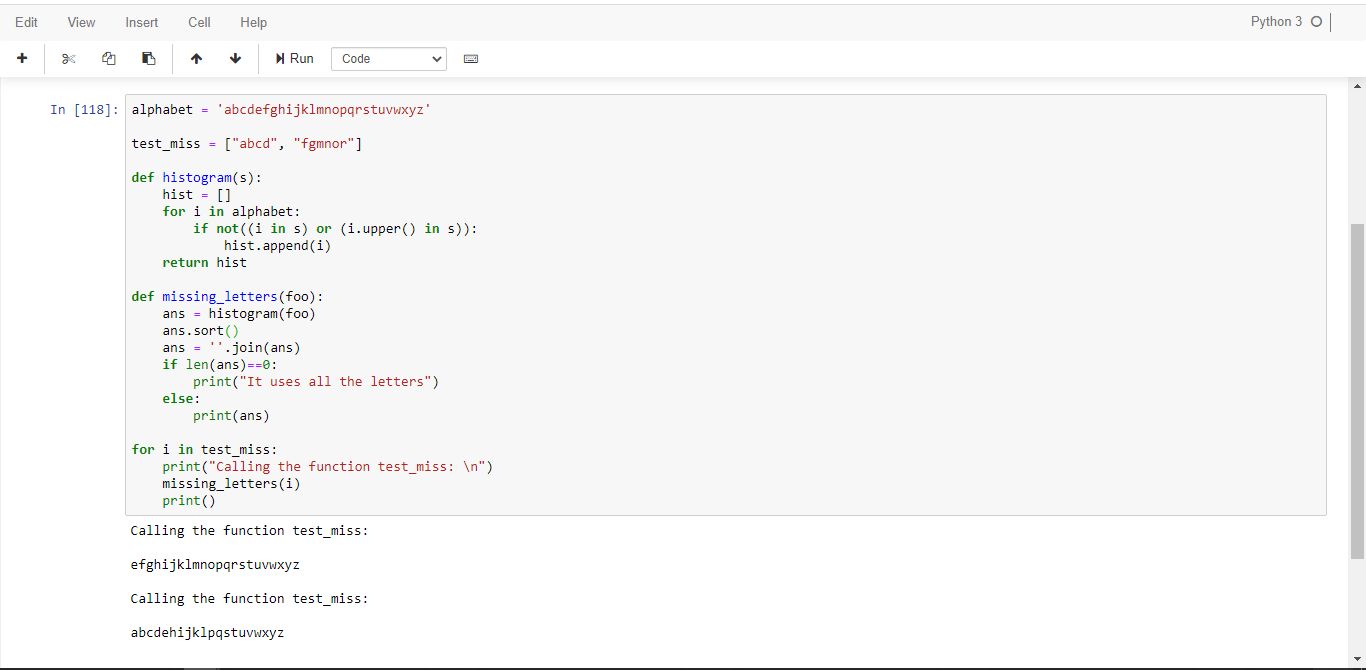Cut the selected cell with scissors icon
This screenshot has height=670, width=1366.
point(68,59)
